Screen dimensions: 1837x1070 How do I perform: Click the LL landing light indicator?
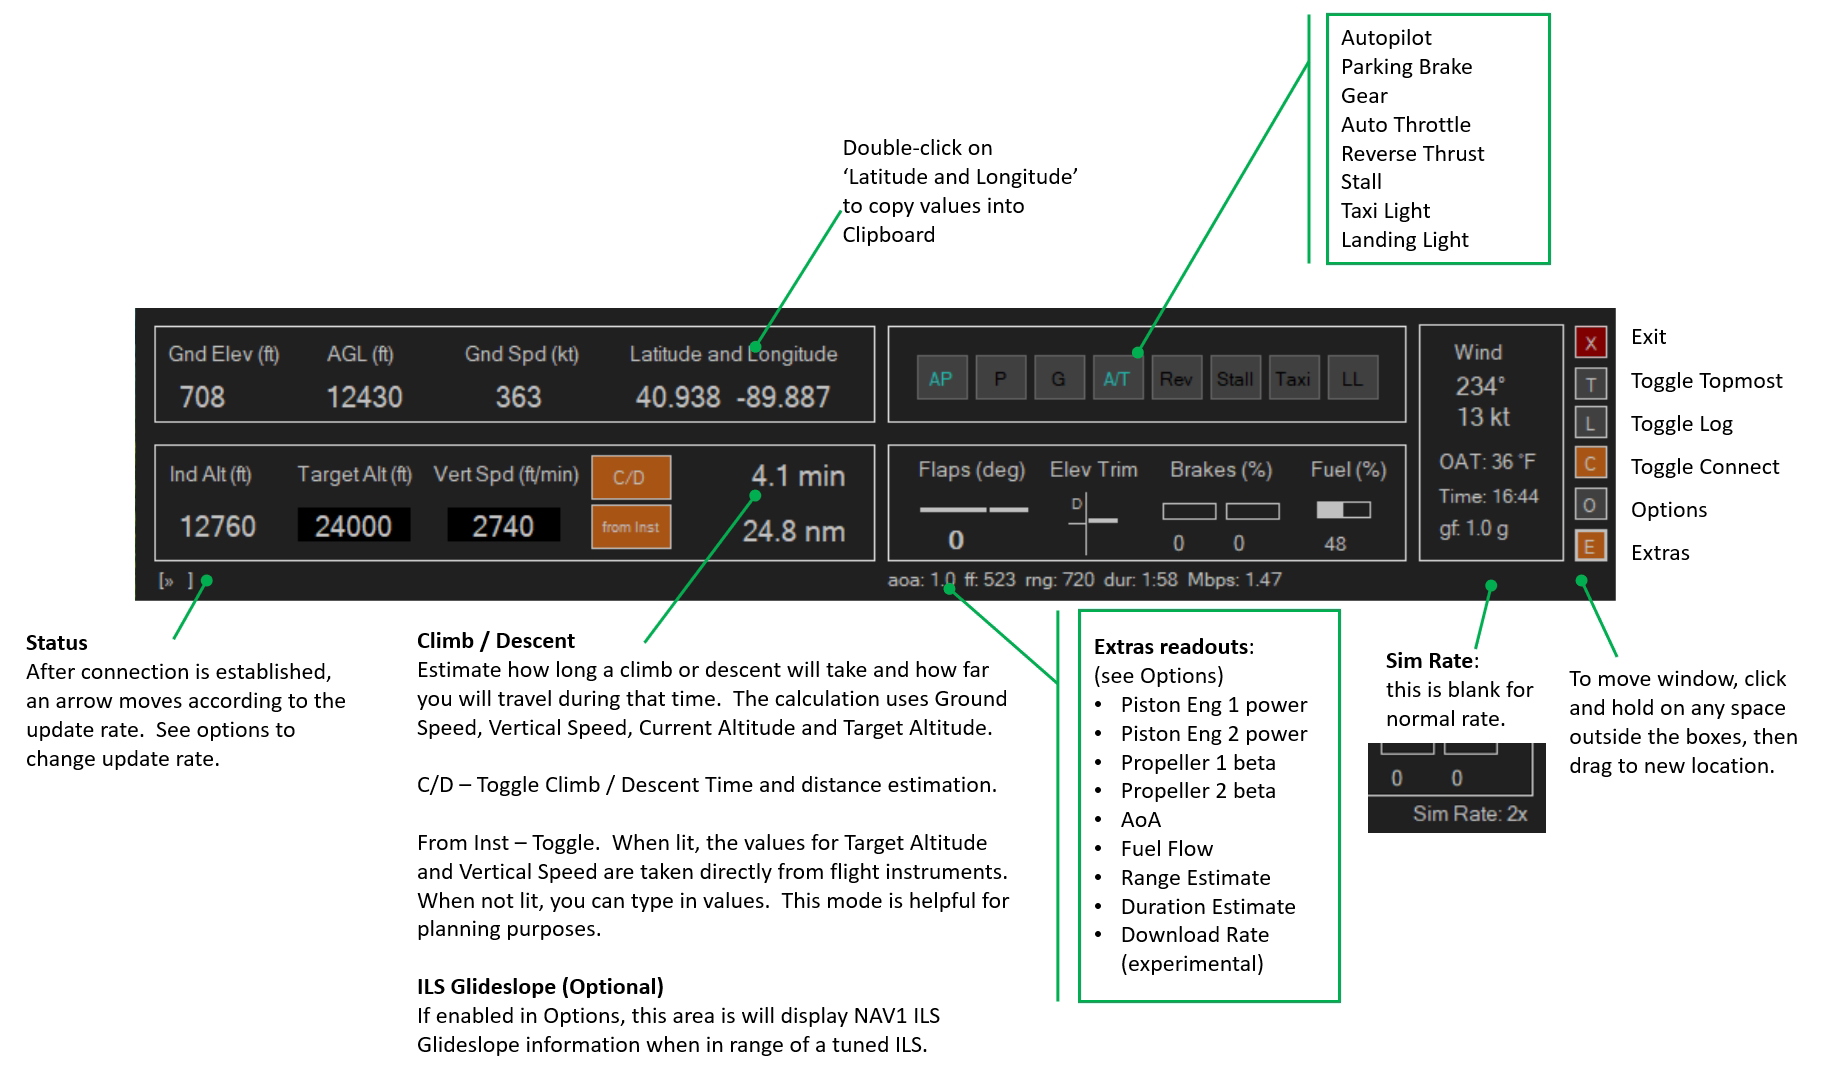point(1352,379)
